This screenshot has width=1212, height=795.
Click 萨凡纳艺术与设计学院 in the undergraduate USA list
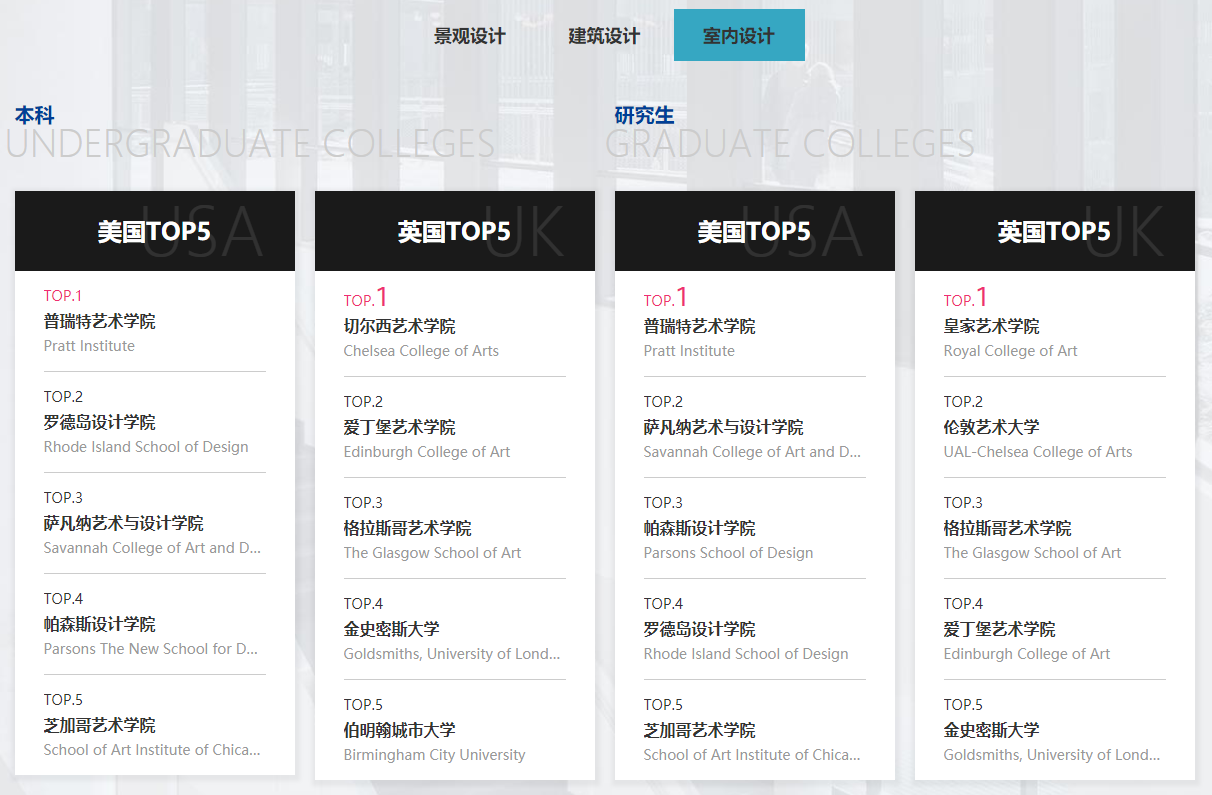coord(124,524)
